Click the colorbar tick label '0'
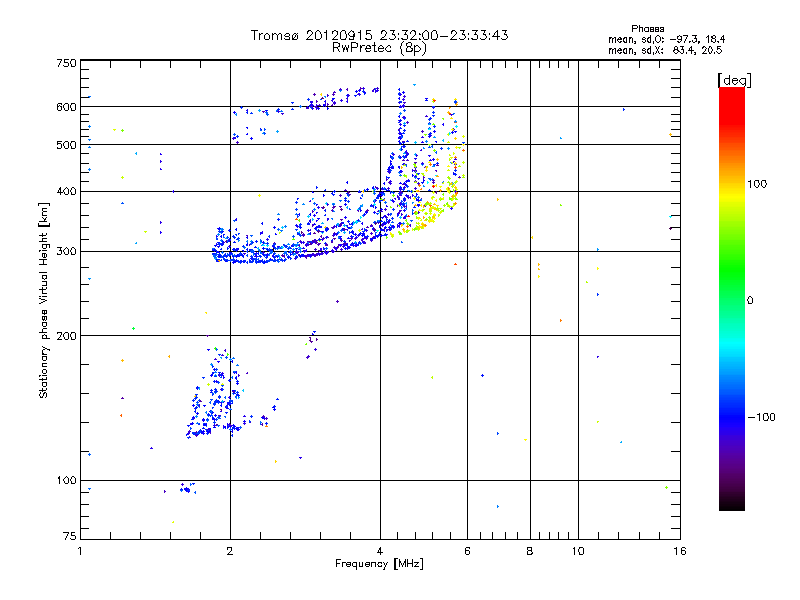The image size is (800, 600). (x=750, y=301)
